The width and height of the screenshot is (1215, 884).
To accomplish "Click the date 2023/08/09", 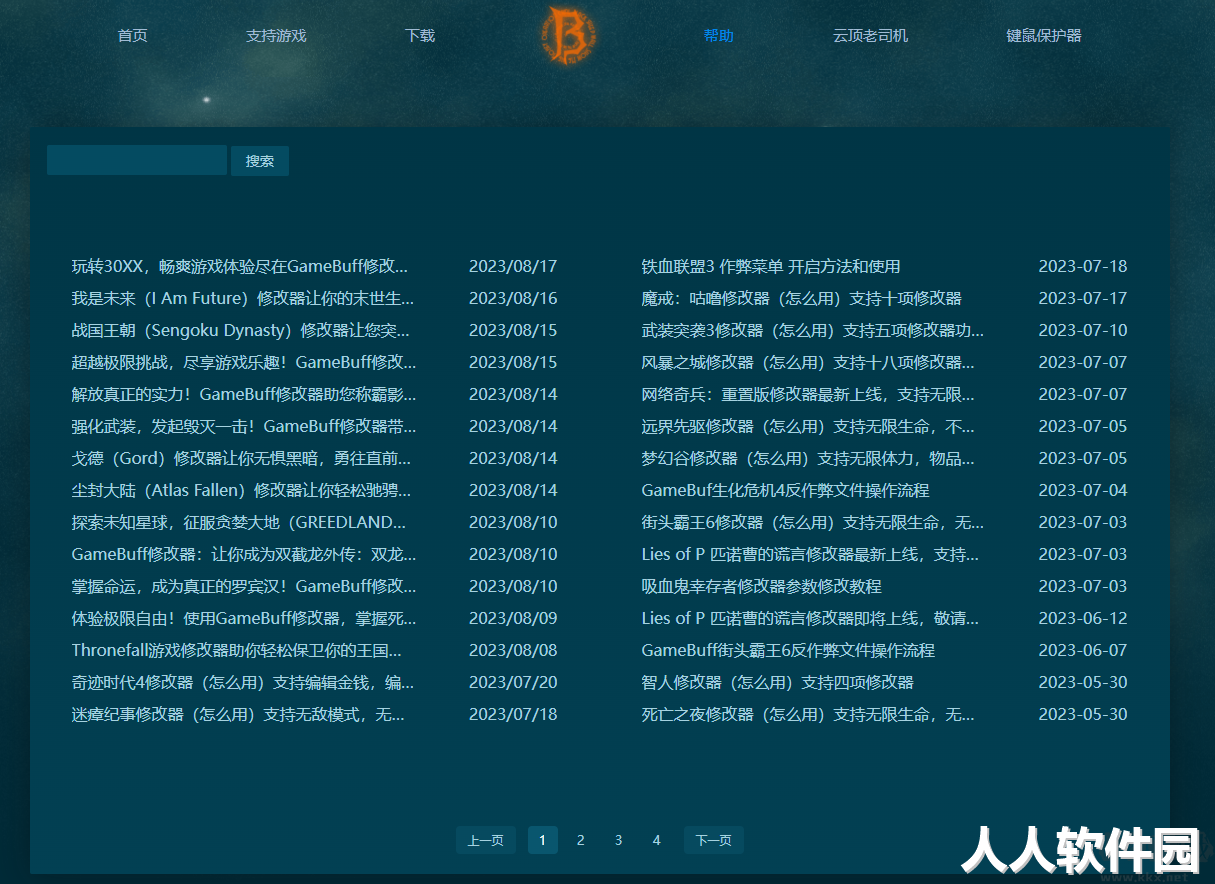I will tap(513, 618).
